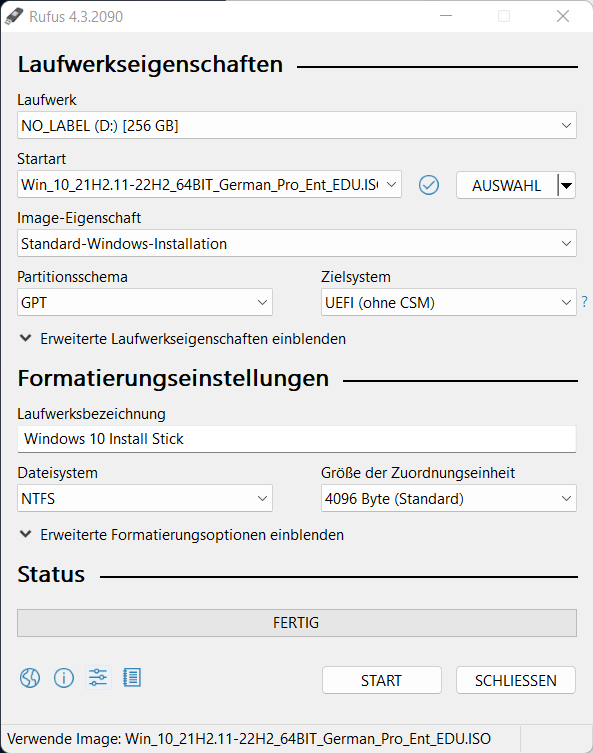Click the Größe der Zuordnungseinheit label
Image resolution: width=593 pixels, height=753 pixels.
tap(418, 473)
